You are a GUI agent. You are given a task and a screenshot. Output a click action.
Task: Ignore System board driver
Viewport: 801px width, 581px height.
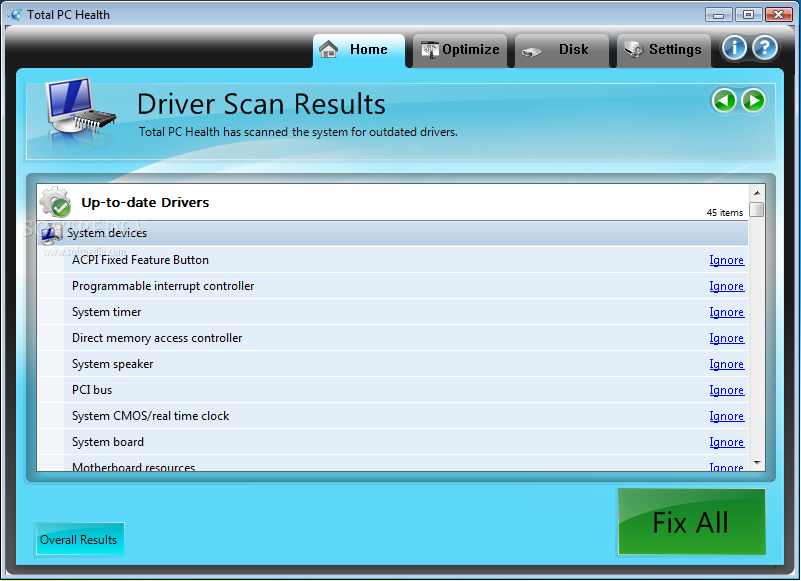[726, 443]
